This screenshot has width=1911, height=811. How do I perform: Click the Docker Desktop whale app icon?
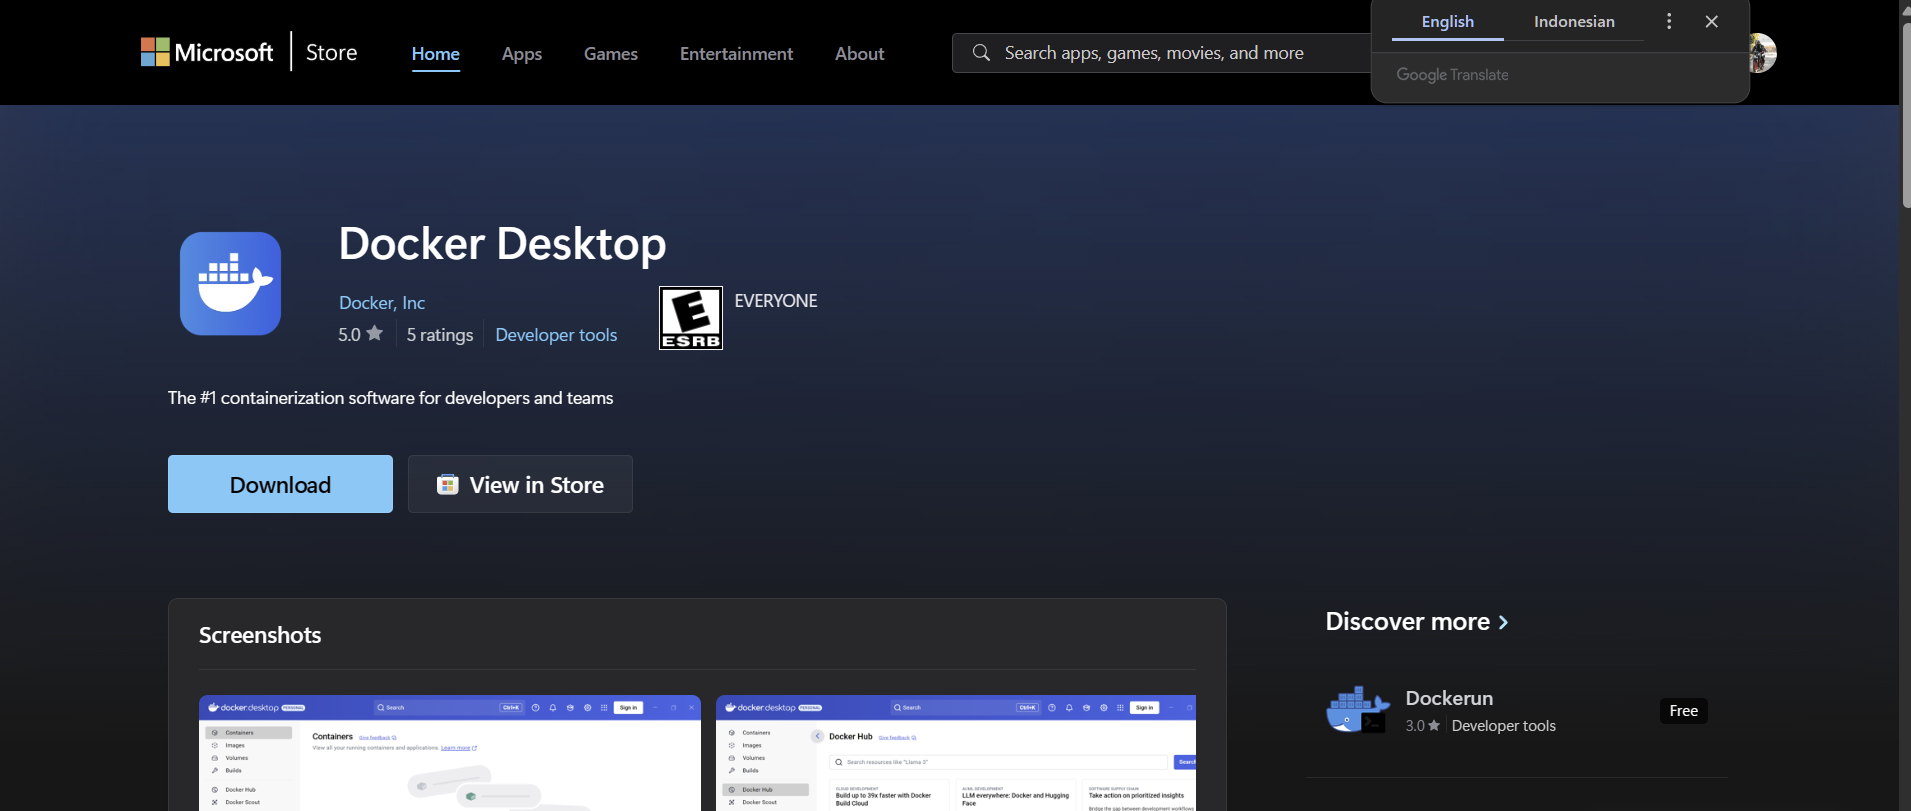pyautogui.click(x=230, y=284)
